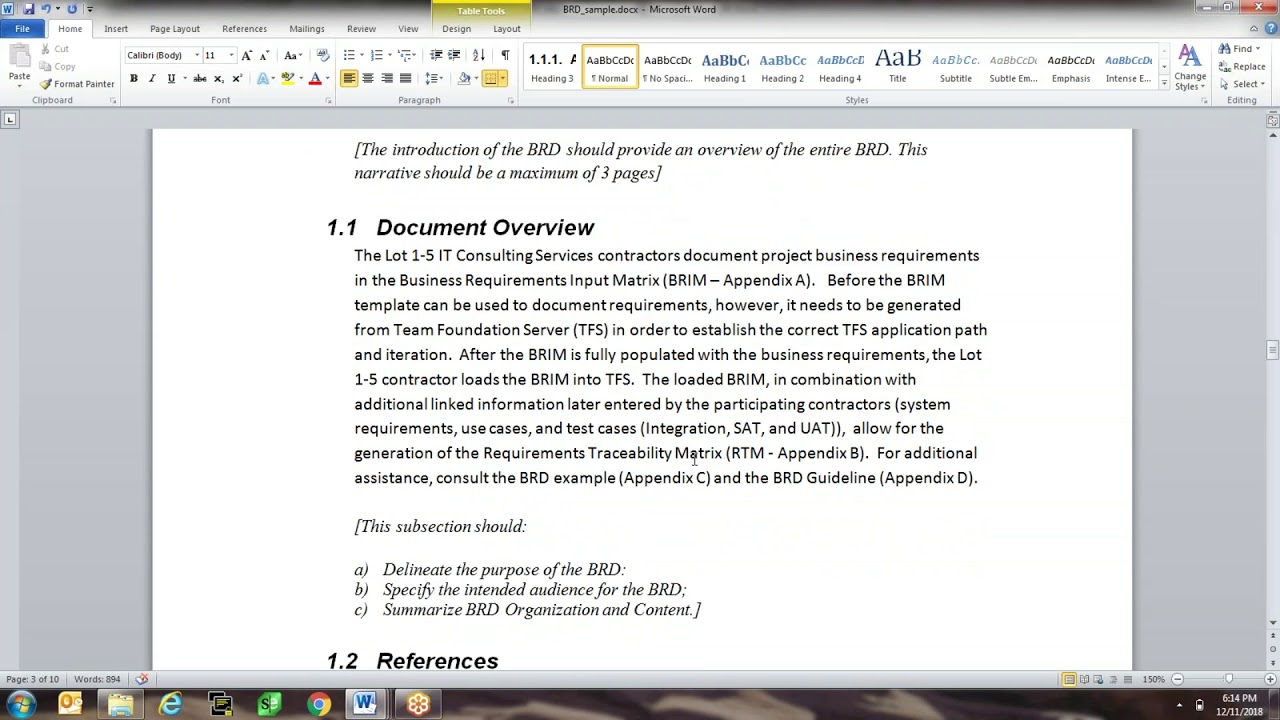Click the Cut command
This screenshot has height=720, width=1280.
54,49
